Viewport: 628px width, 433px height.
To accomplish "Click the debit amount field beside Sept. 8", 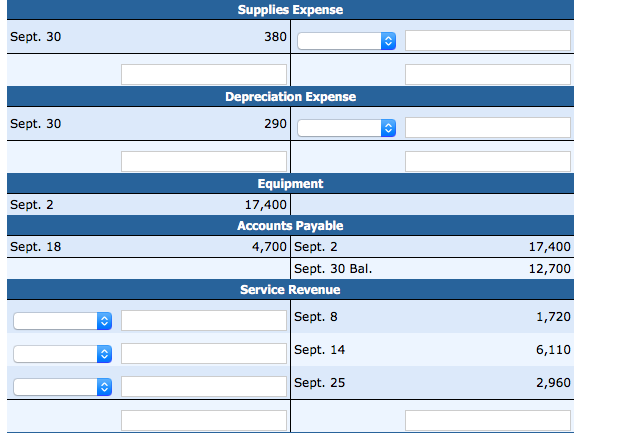I will tap(204, 321).
